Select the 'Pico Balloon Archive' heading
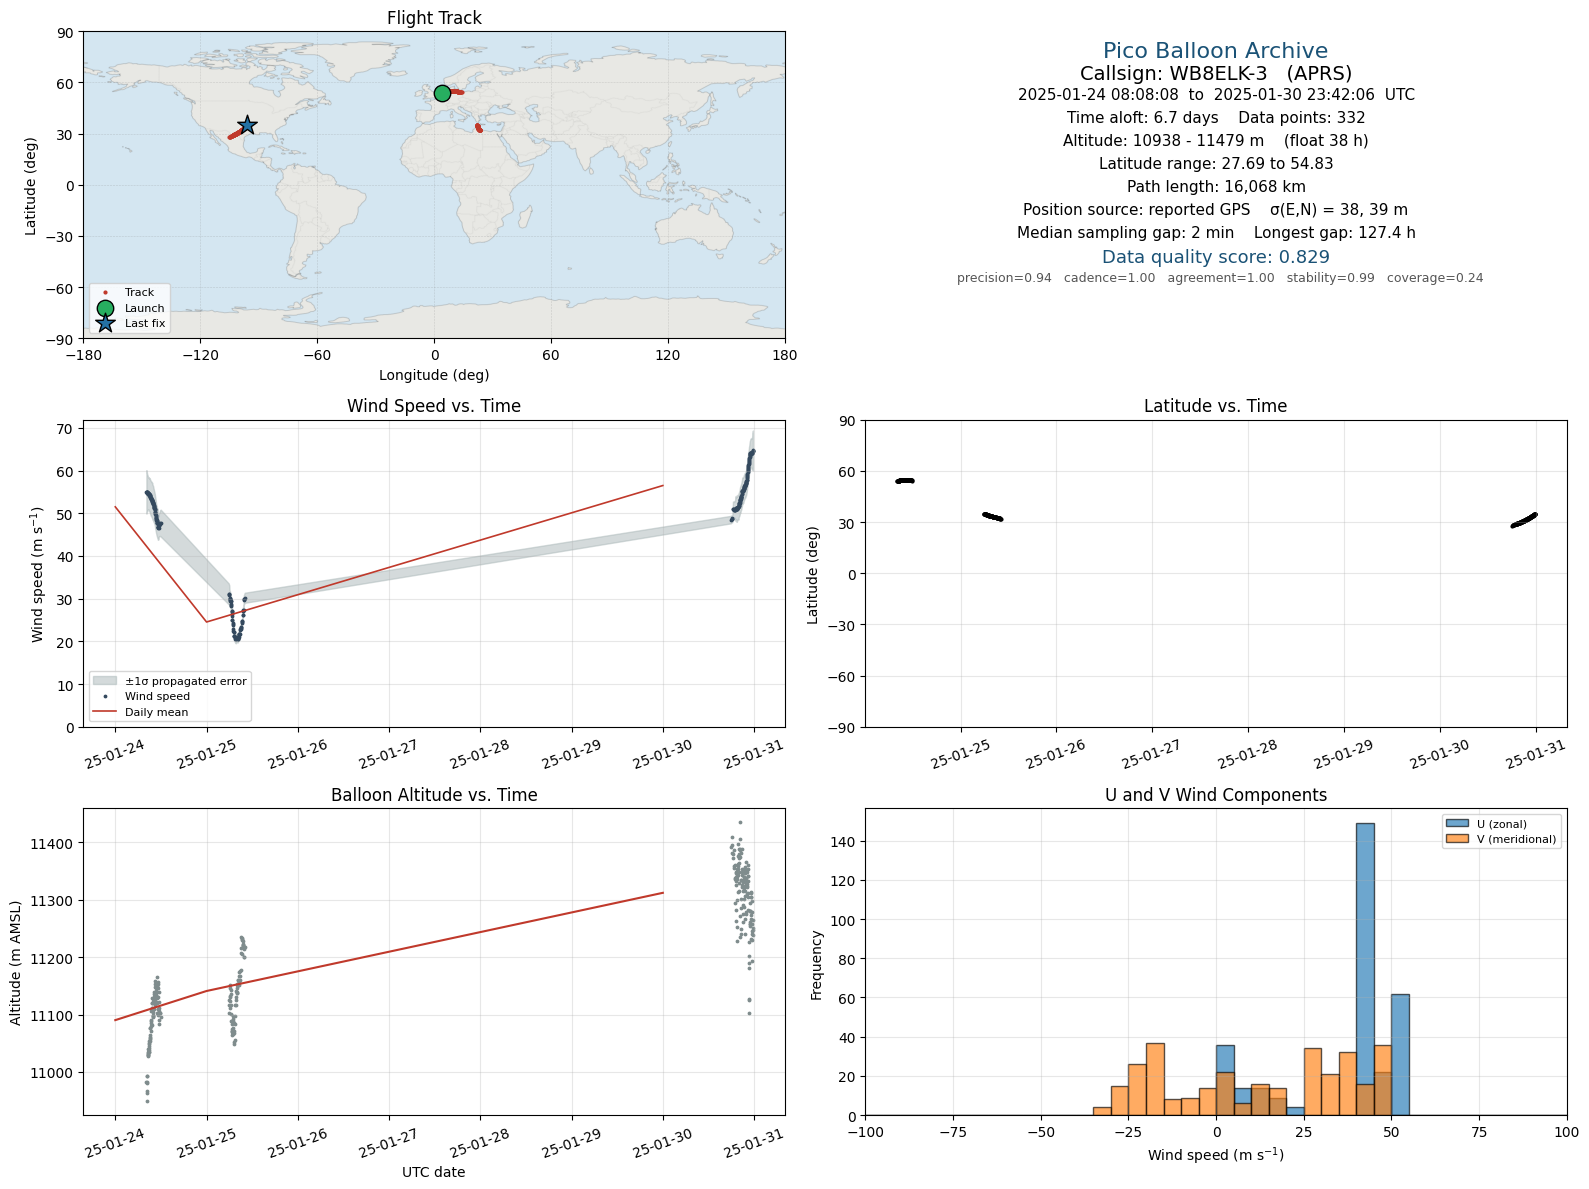The image size is (1589, 1189). coord(1215,51)
